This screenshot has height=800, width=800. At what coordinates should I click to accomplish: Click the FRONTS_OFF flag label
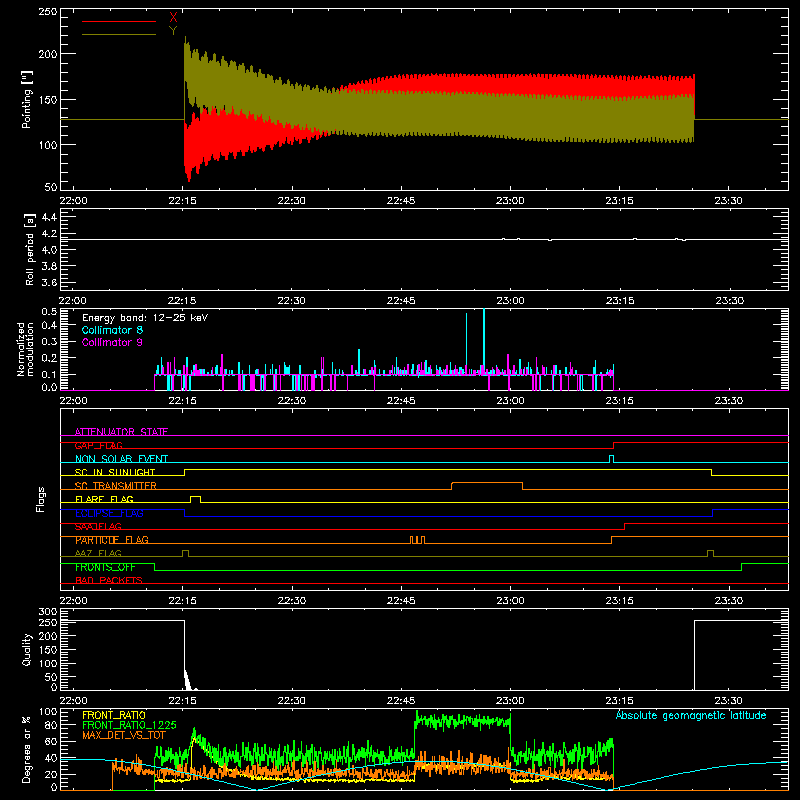click(x=105, y=567)
